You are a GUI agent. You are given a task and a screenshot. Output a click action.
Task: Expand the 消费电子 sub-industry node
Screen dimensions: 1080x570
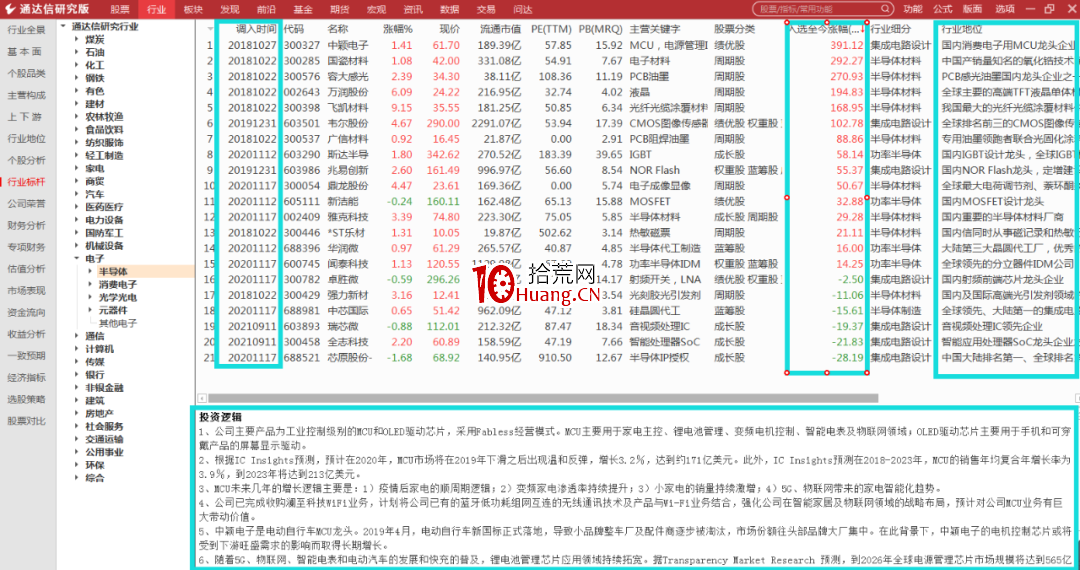(x=90, y=284)
